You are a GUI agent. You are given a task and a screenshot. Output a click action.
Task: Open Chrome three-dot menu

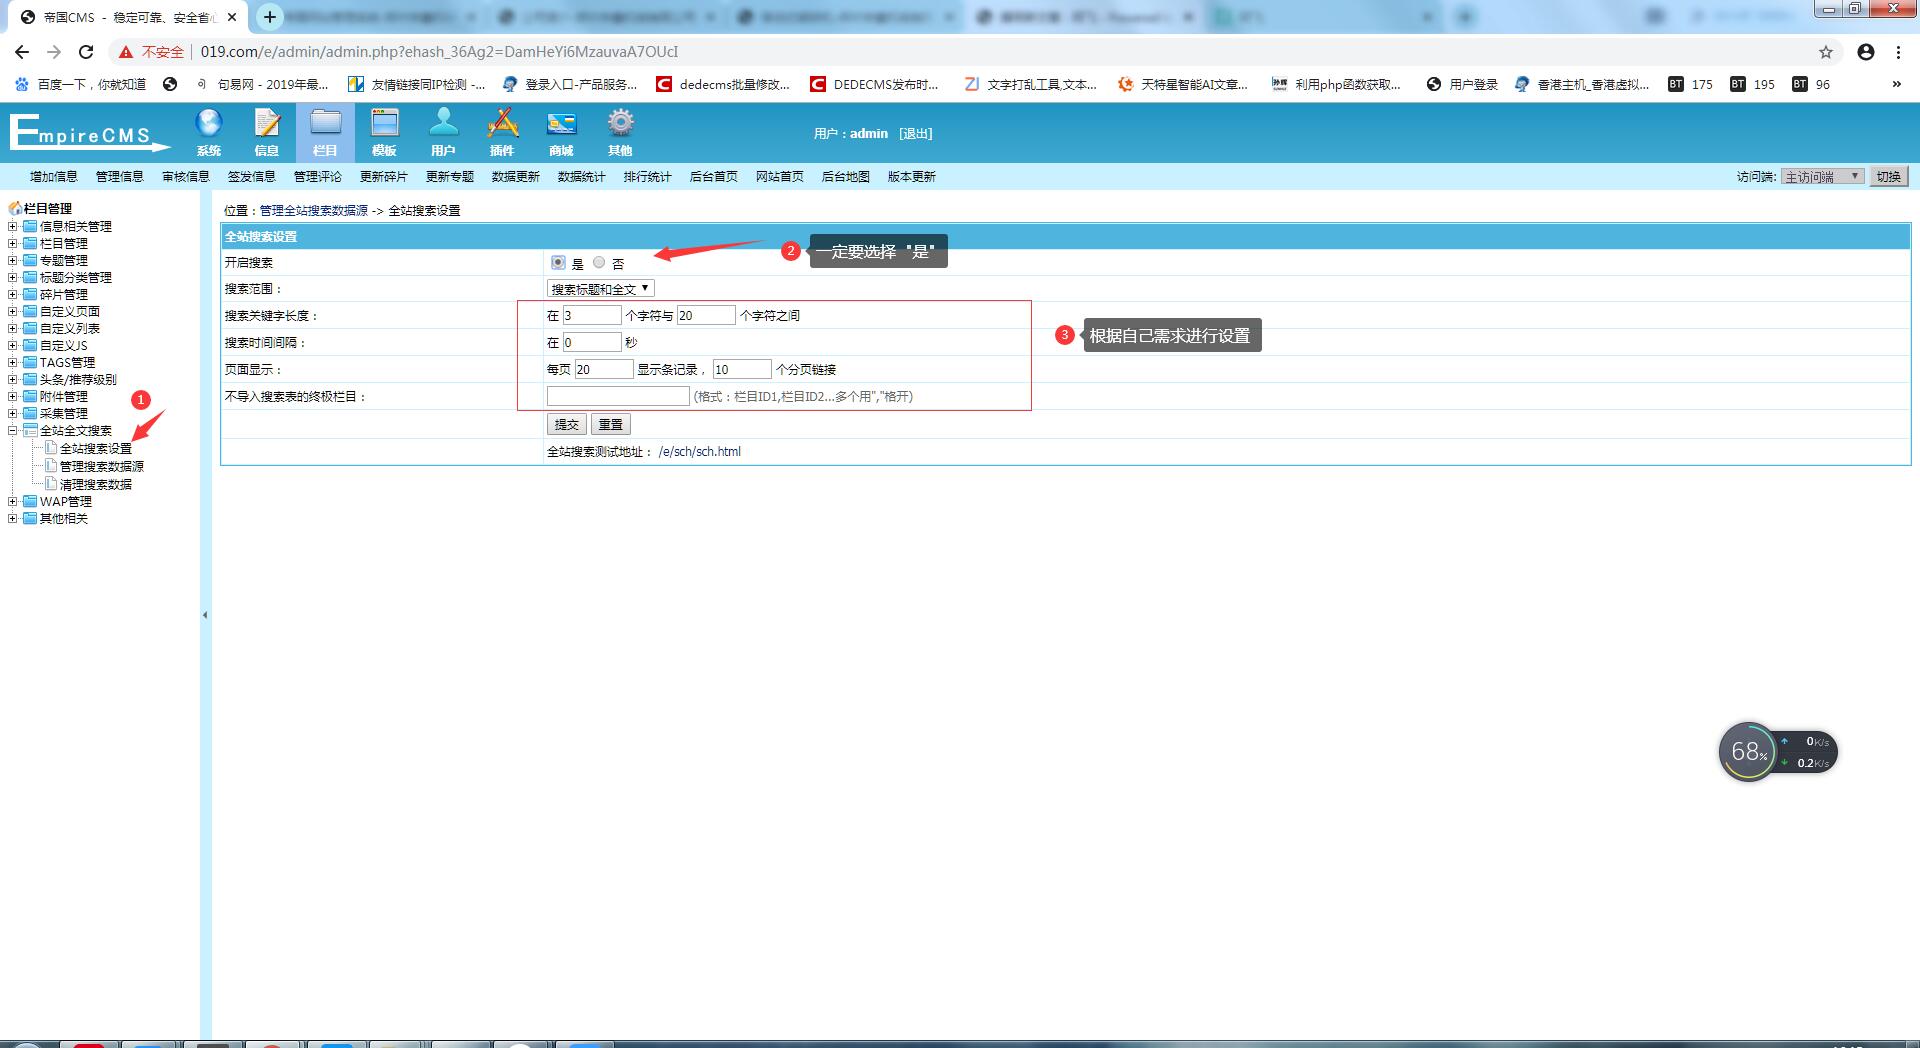tap(1898, 52)
